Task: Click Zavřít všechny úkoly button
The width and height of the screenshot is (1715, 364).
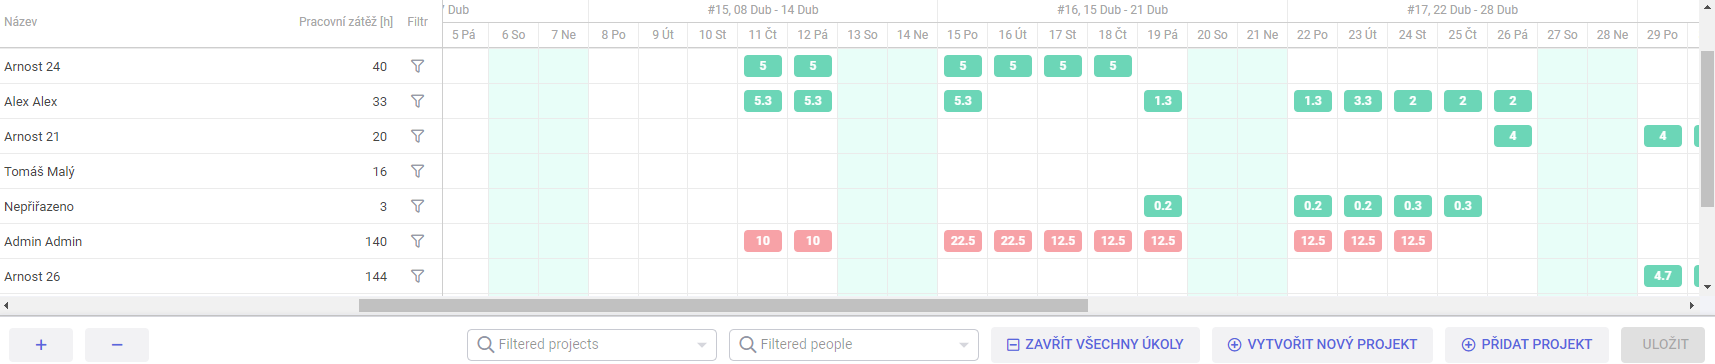Action: [1095, 344]
